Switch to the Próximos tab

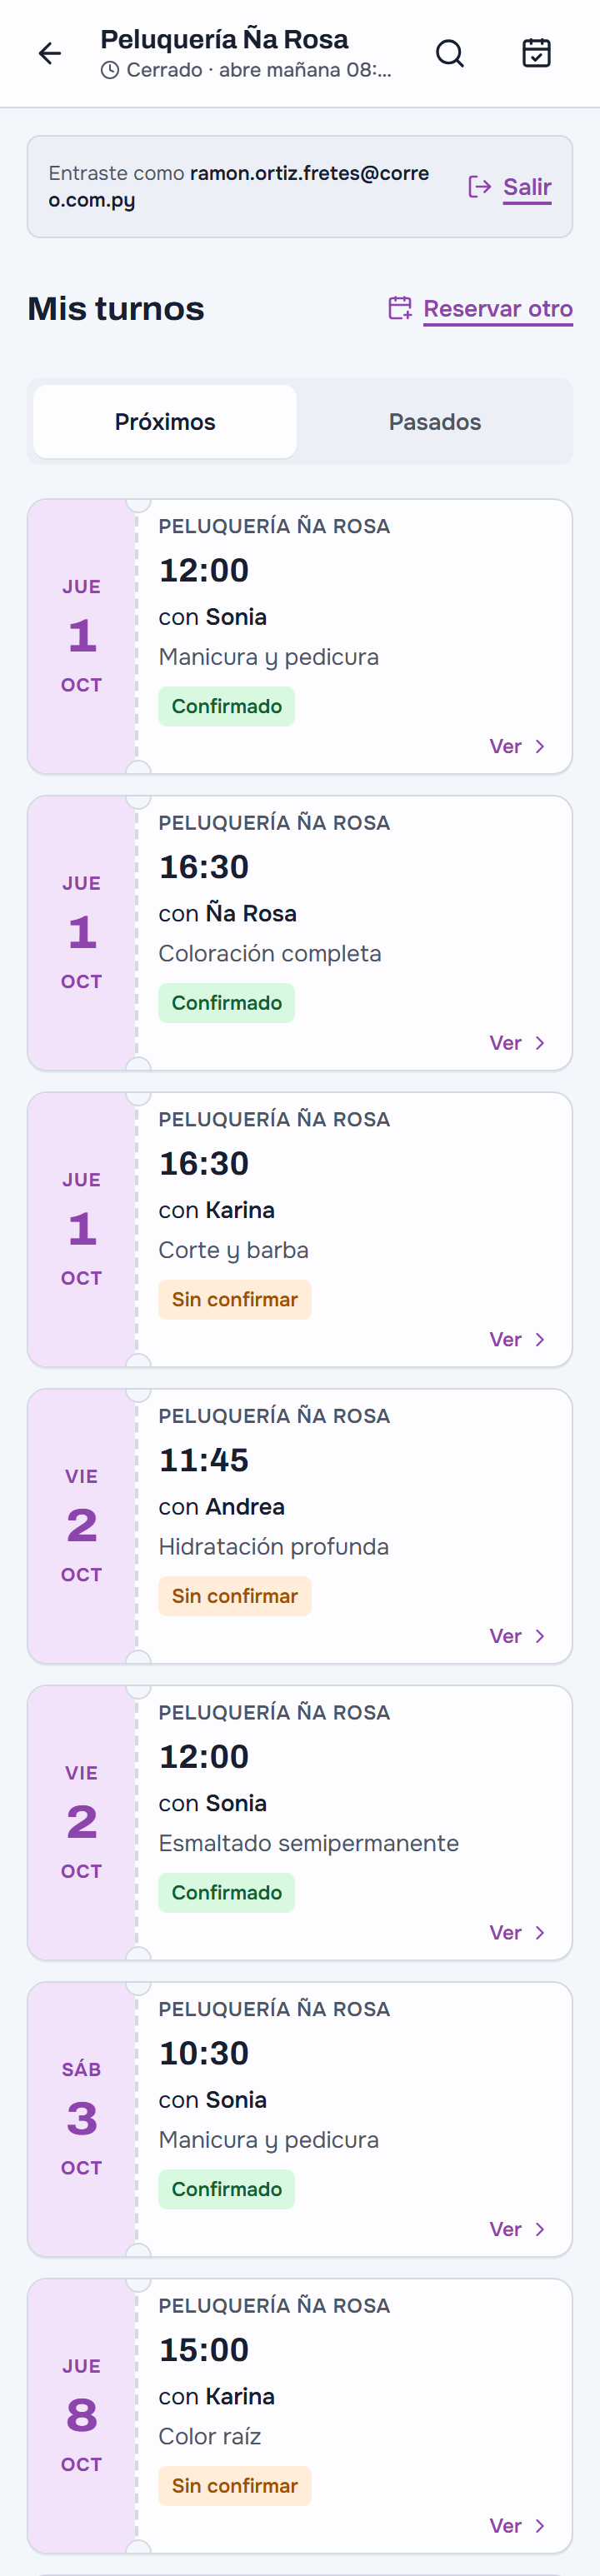click(165, 422)
